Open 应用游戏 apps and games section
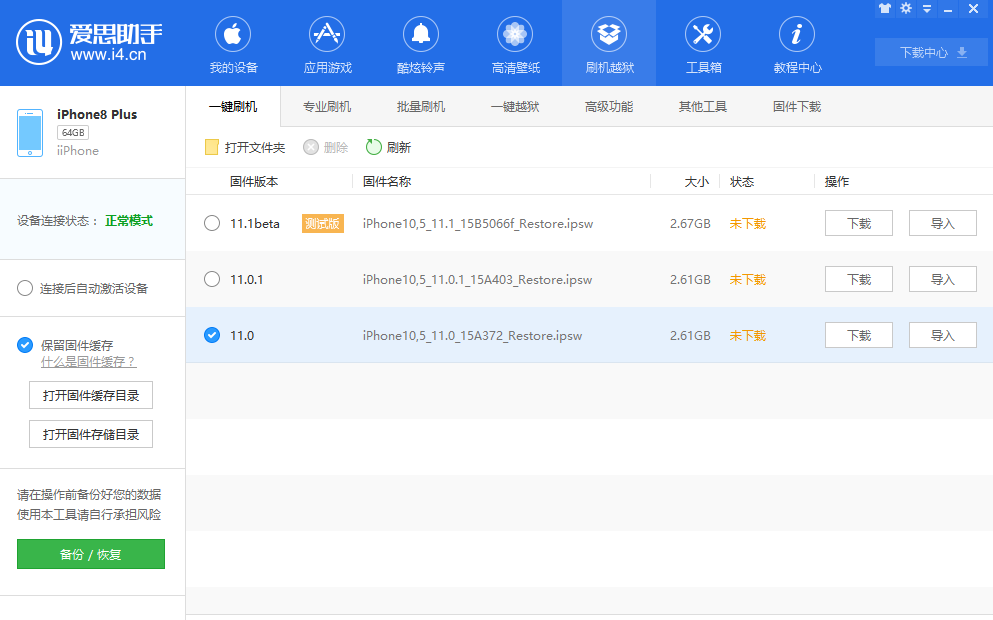This screenshot has height=620, width=993. (327, 44)
